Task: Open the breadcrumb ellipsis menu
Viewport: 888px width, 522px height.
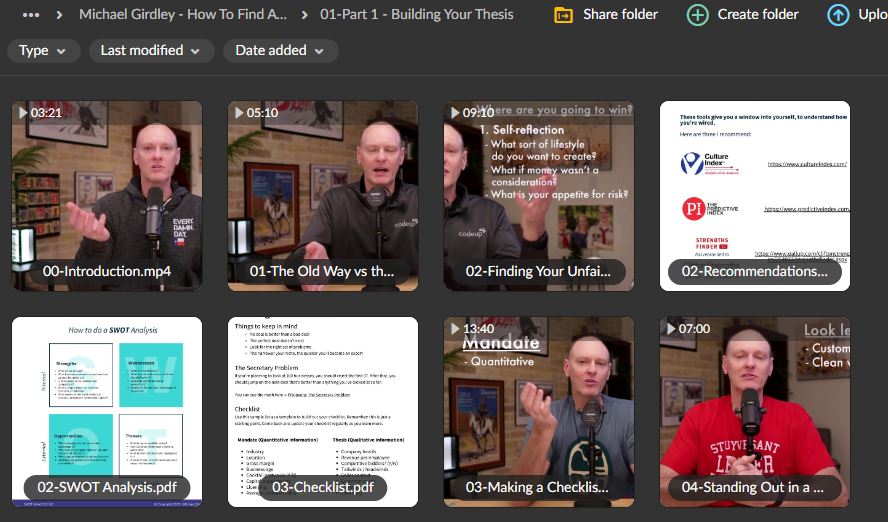Action: (x=31, y=15)
